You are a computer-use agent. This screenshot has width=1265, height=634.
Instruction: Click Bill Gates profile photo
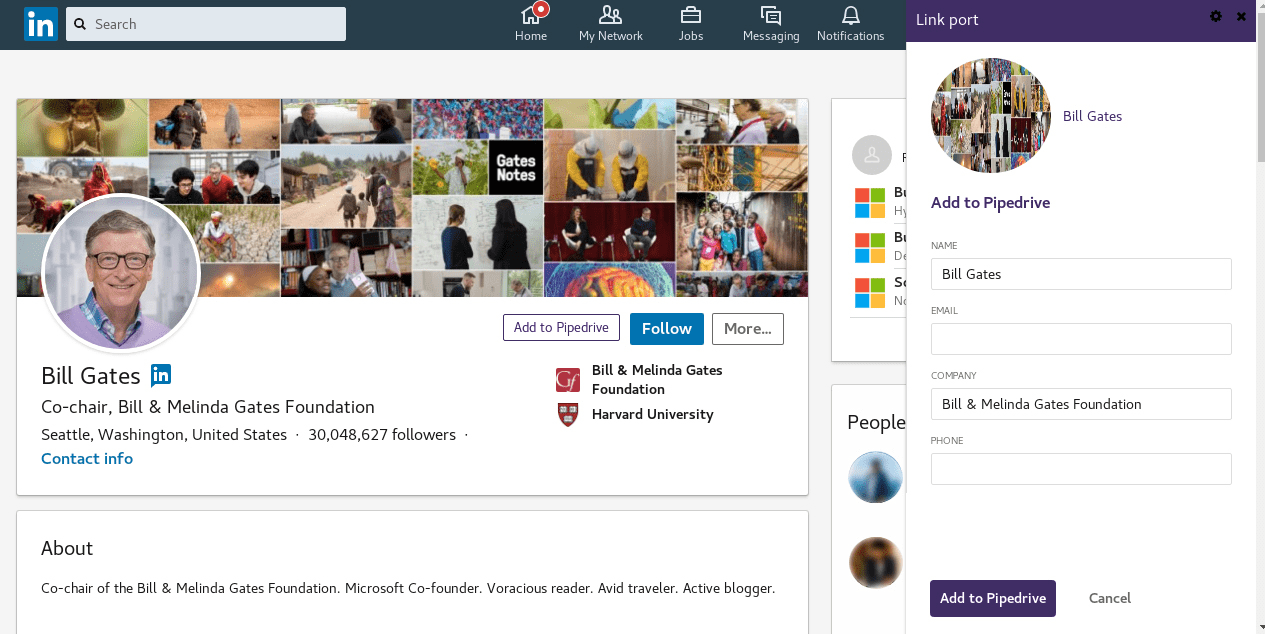(x=121, y=273)
